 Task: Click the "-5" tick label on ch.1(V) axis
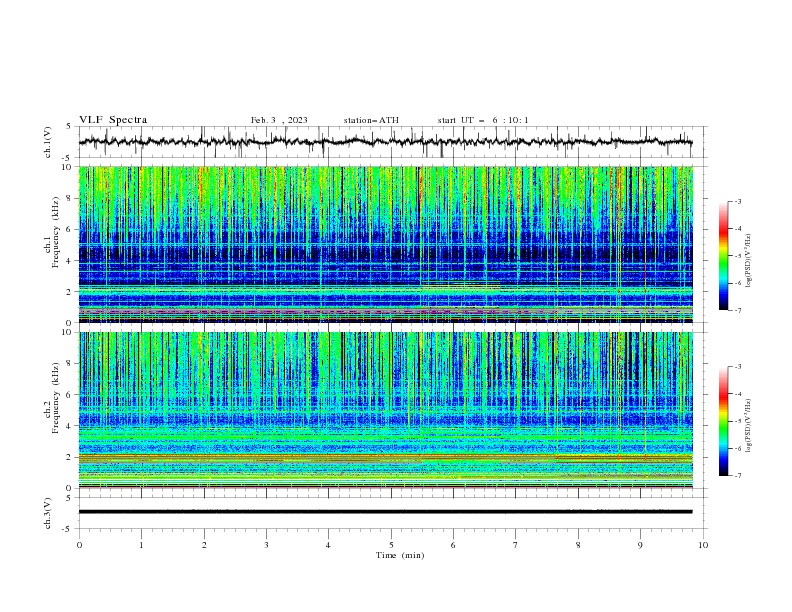point(68,158)
